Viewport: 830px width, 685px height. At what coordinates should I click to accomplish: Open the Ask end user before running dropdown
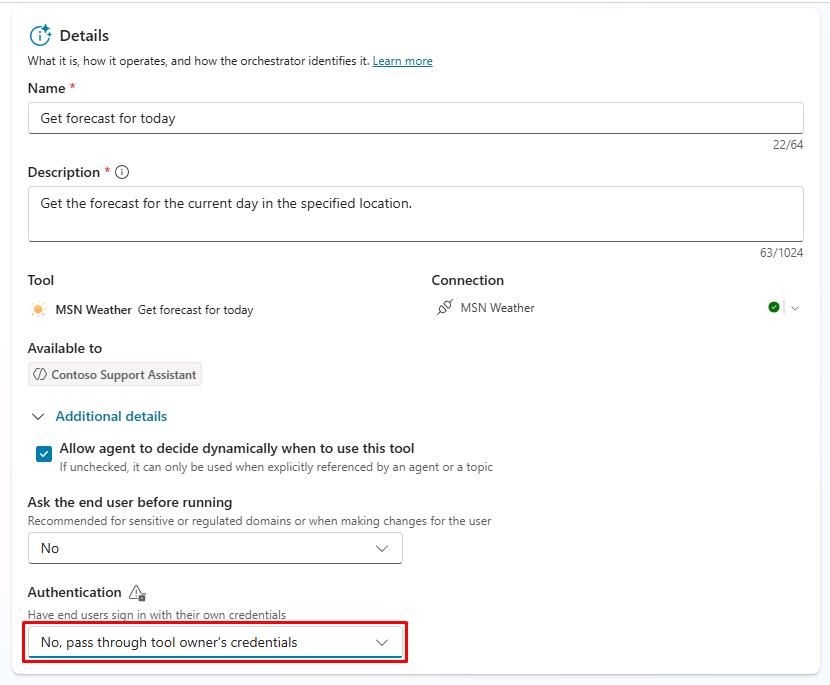pyautogui.click(x=215, y=548)
